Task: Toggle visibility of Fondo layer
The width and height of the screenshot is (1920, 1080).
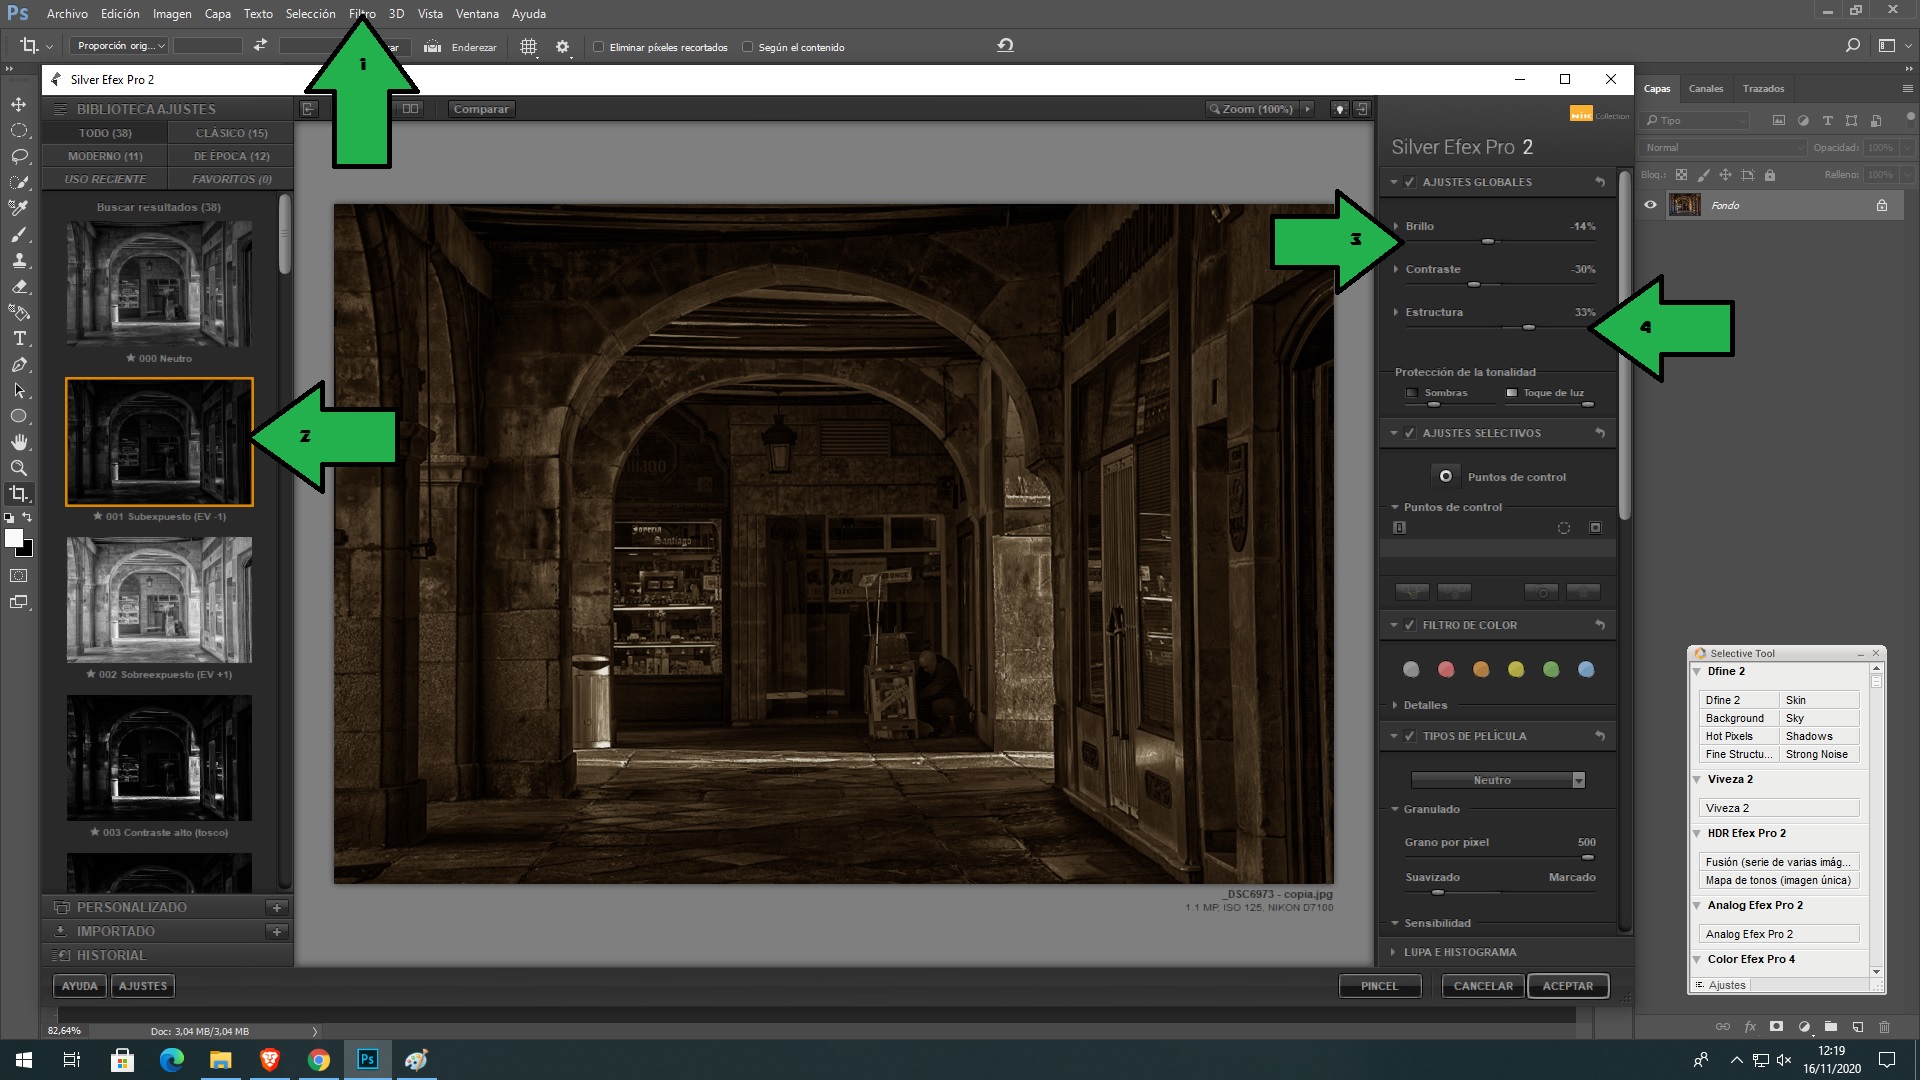Action: coord(1651,204)
